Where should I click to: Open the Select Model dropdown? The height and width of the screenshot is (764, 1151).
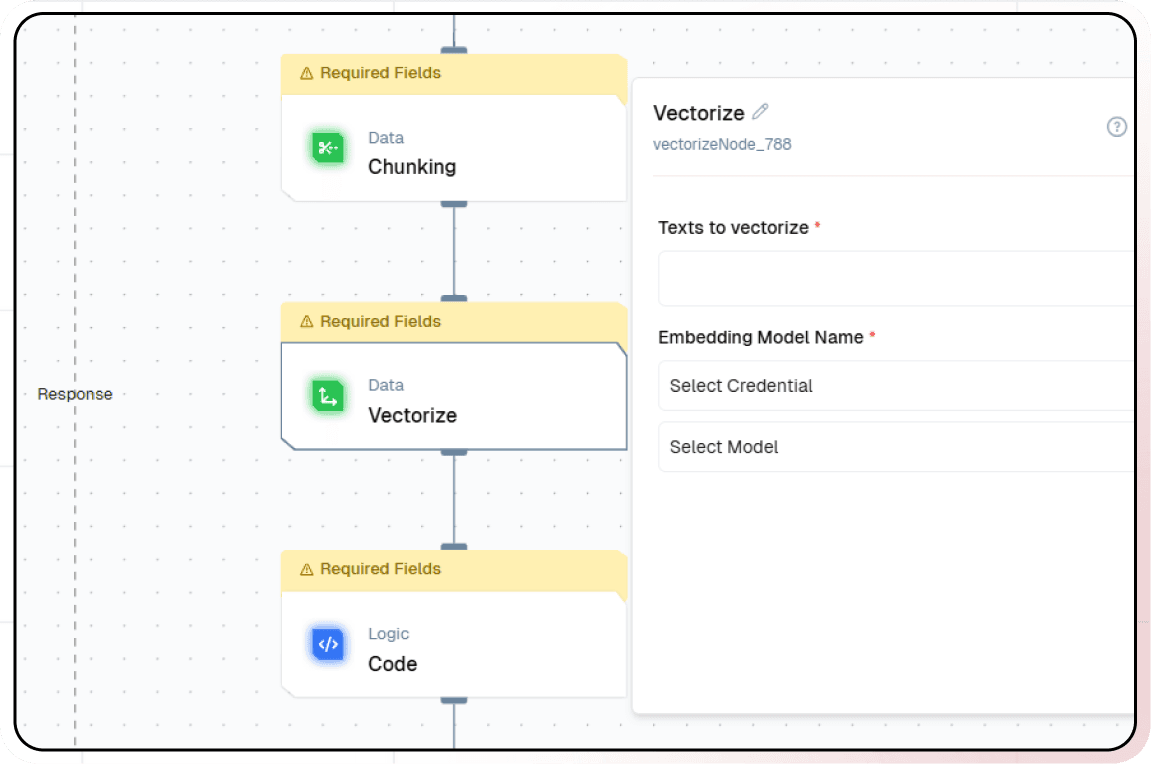(x=895, y=447)
